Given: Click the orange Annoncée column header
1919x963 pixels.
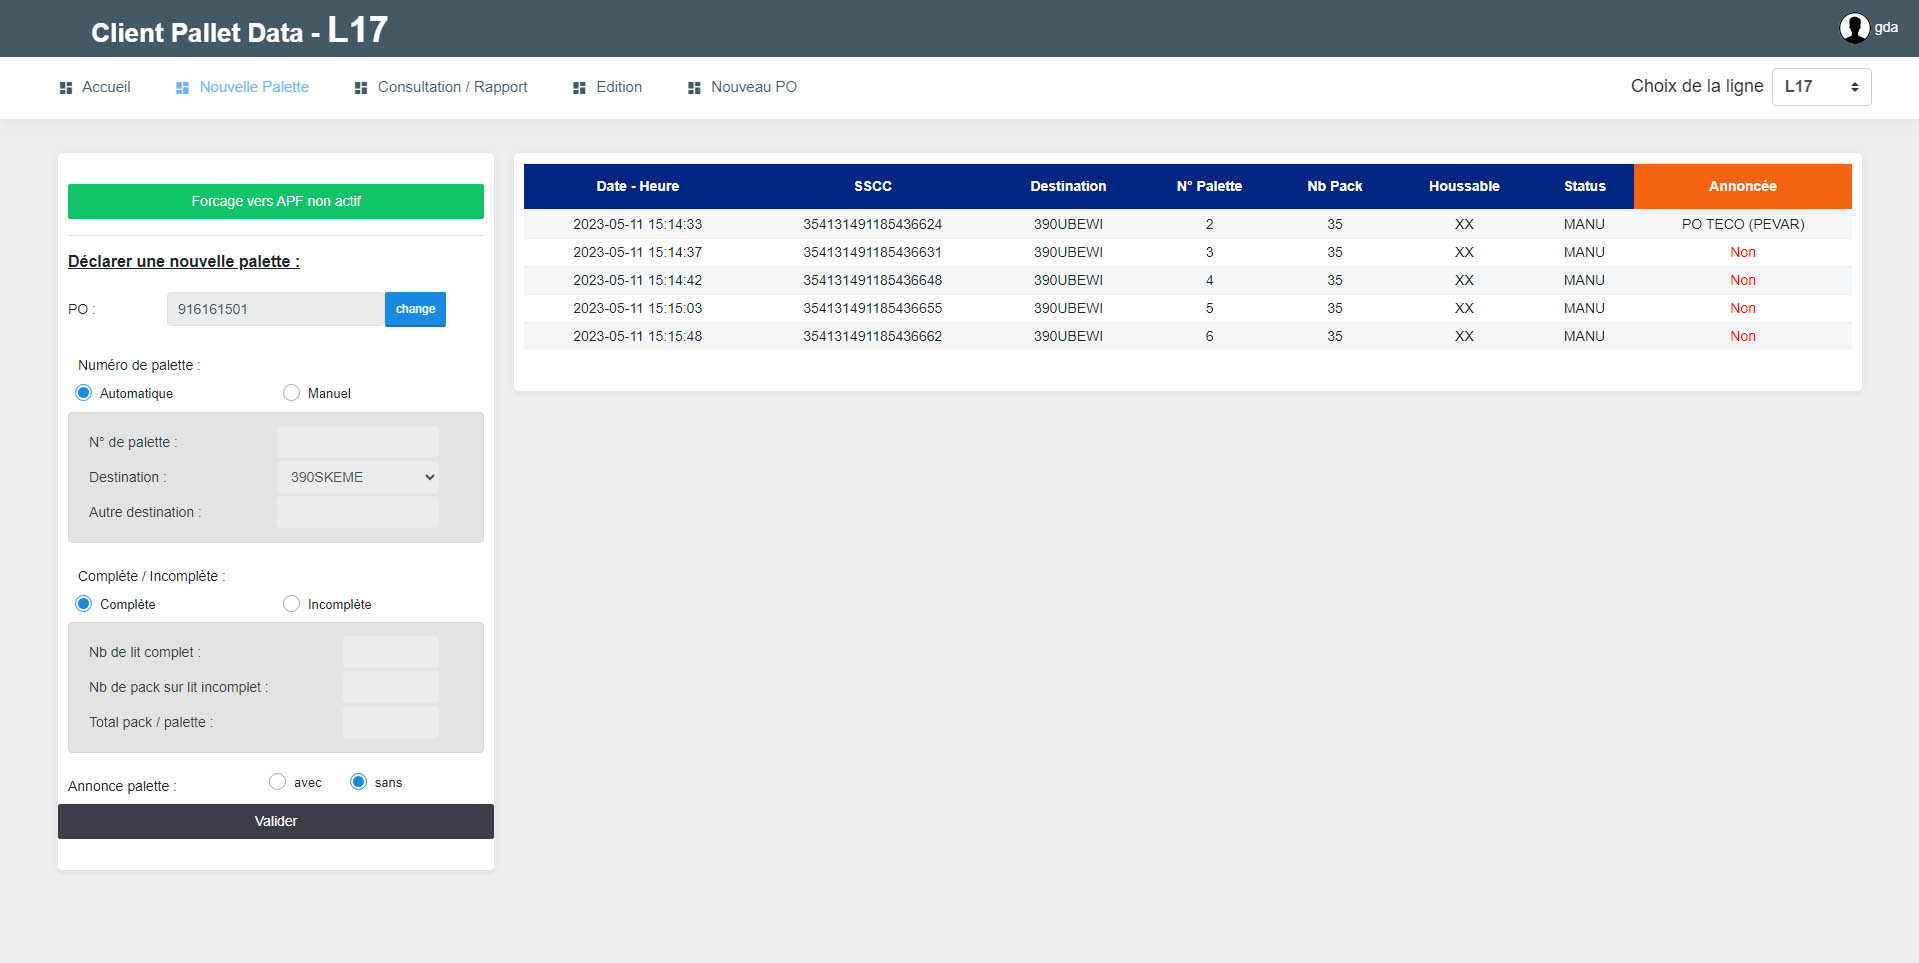Looking at the screenshot, I should tap(1742, 186).
